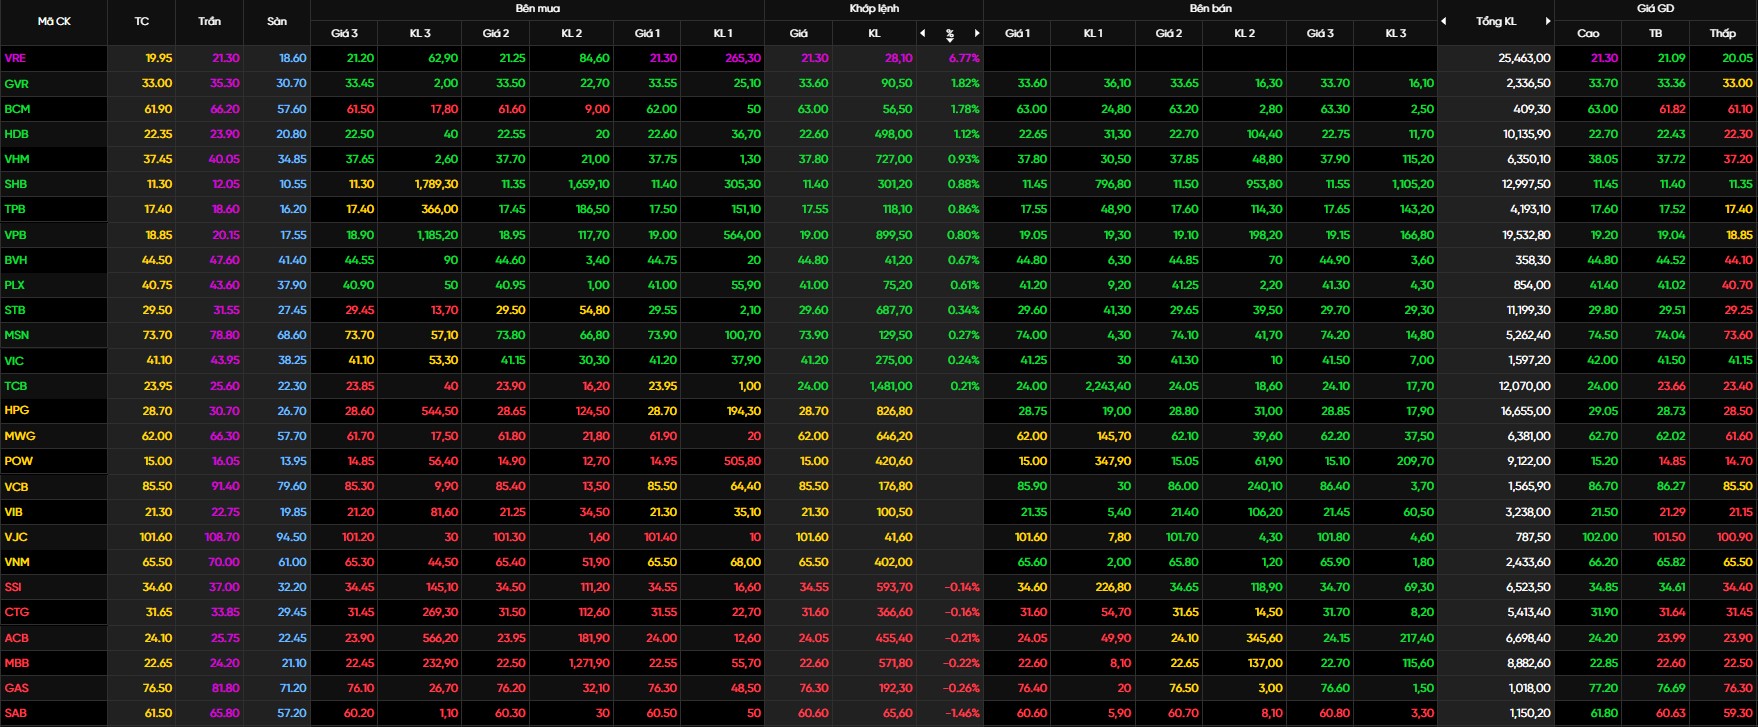Click VRE total volume 25,463,00
The width and height of the screenshot is (1758, 727).
point(1524,58)
